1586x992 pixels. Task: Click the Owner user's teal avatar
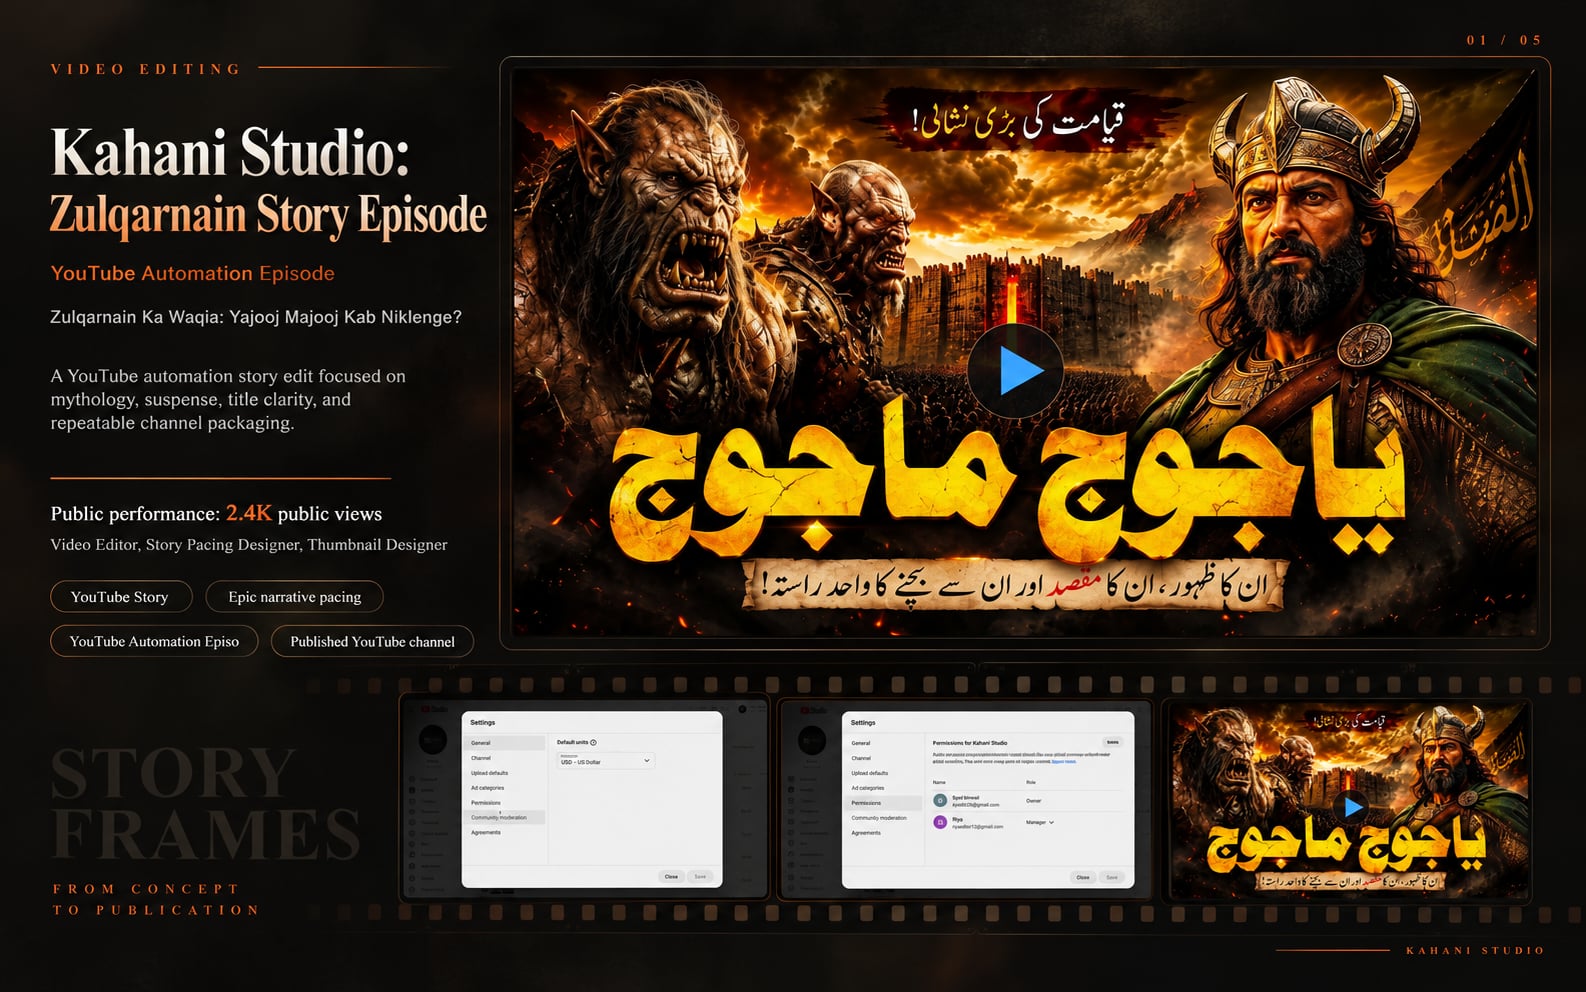click(x=940, y=800)
